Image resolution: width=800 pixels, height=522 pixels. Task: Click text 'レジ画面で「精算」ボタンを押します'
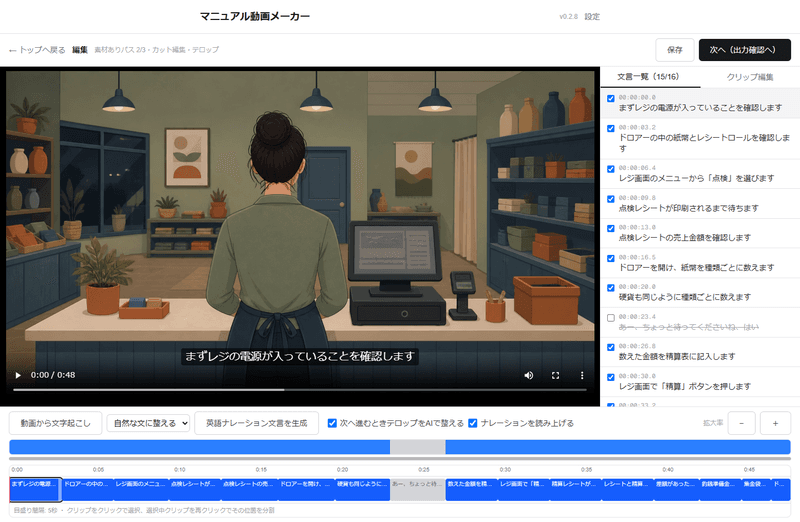[685, 387]
